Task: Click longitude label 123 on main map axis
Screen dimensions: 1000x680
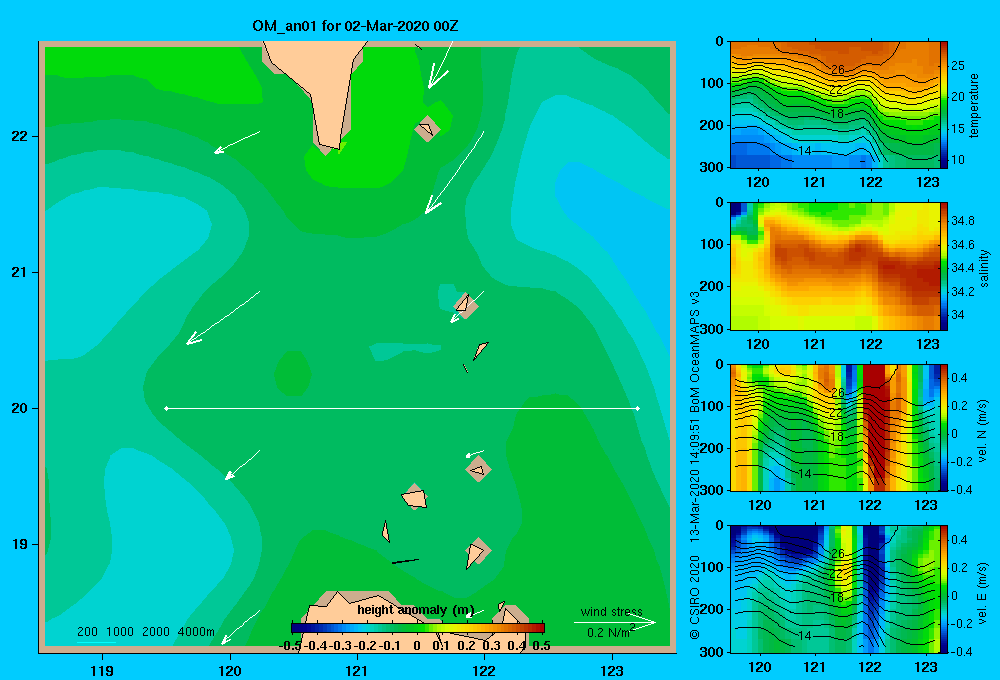Action: (x=612, y=670)
